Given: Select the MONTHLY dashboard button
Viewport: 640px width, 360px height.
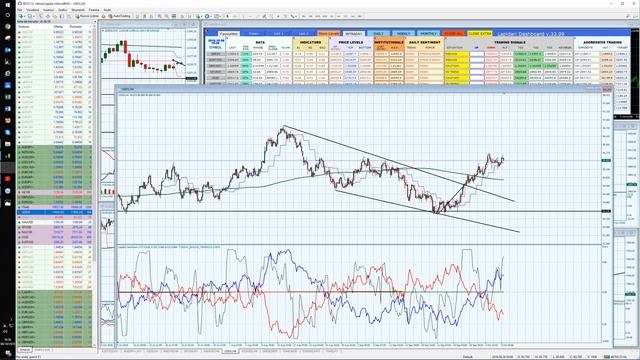Looking at the screenshot, I should coord(429,33).
